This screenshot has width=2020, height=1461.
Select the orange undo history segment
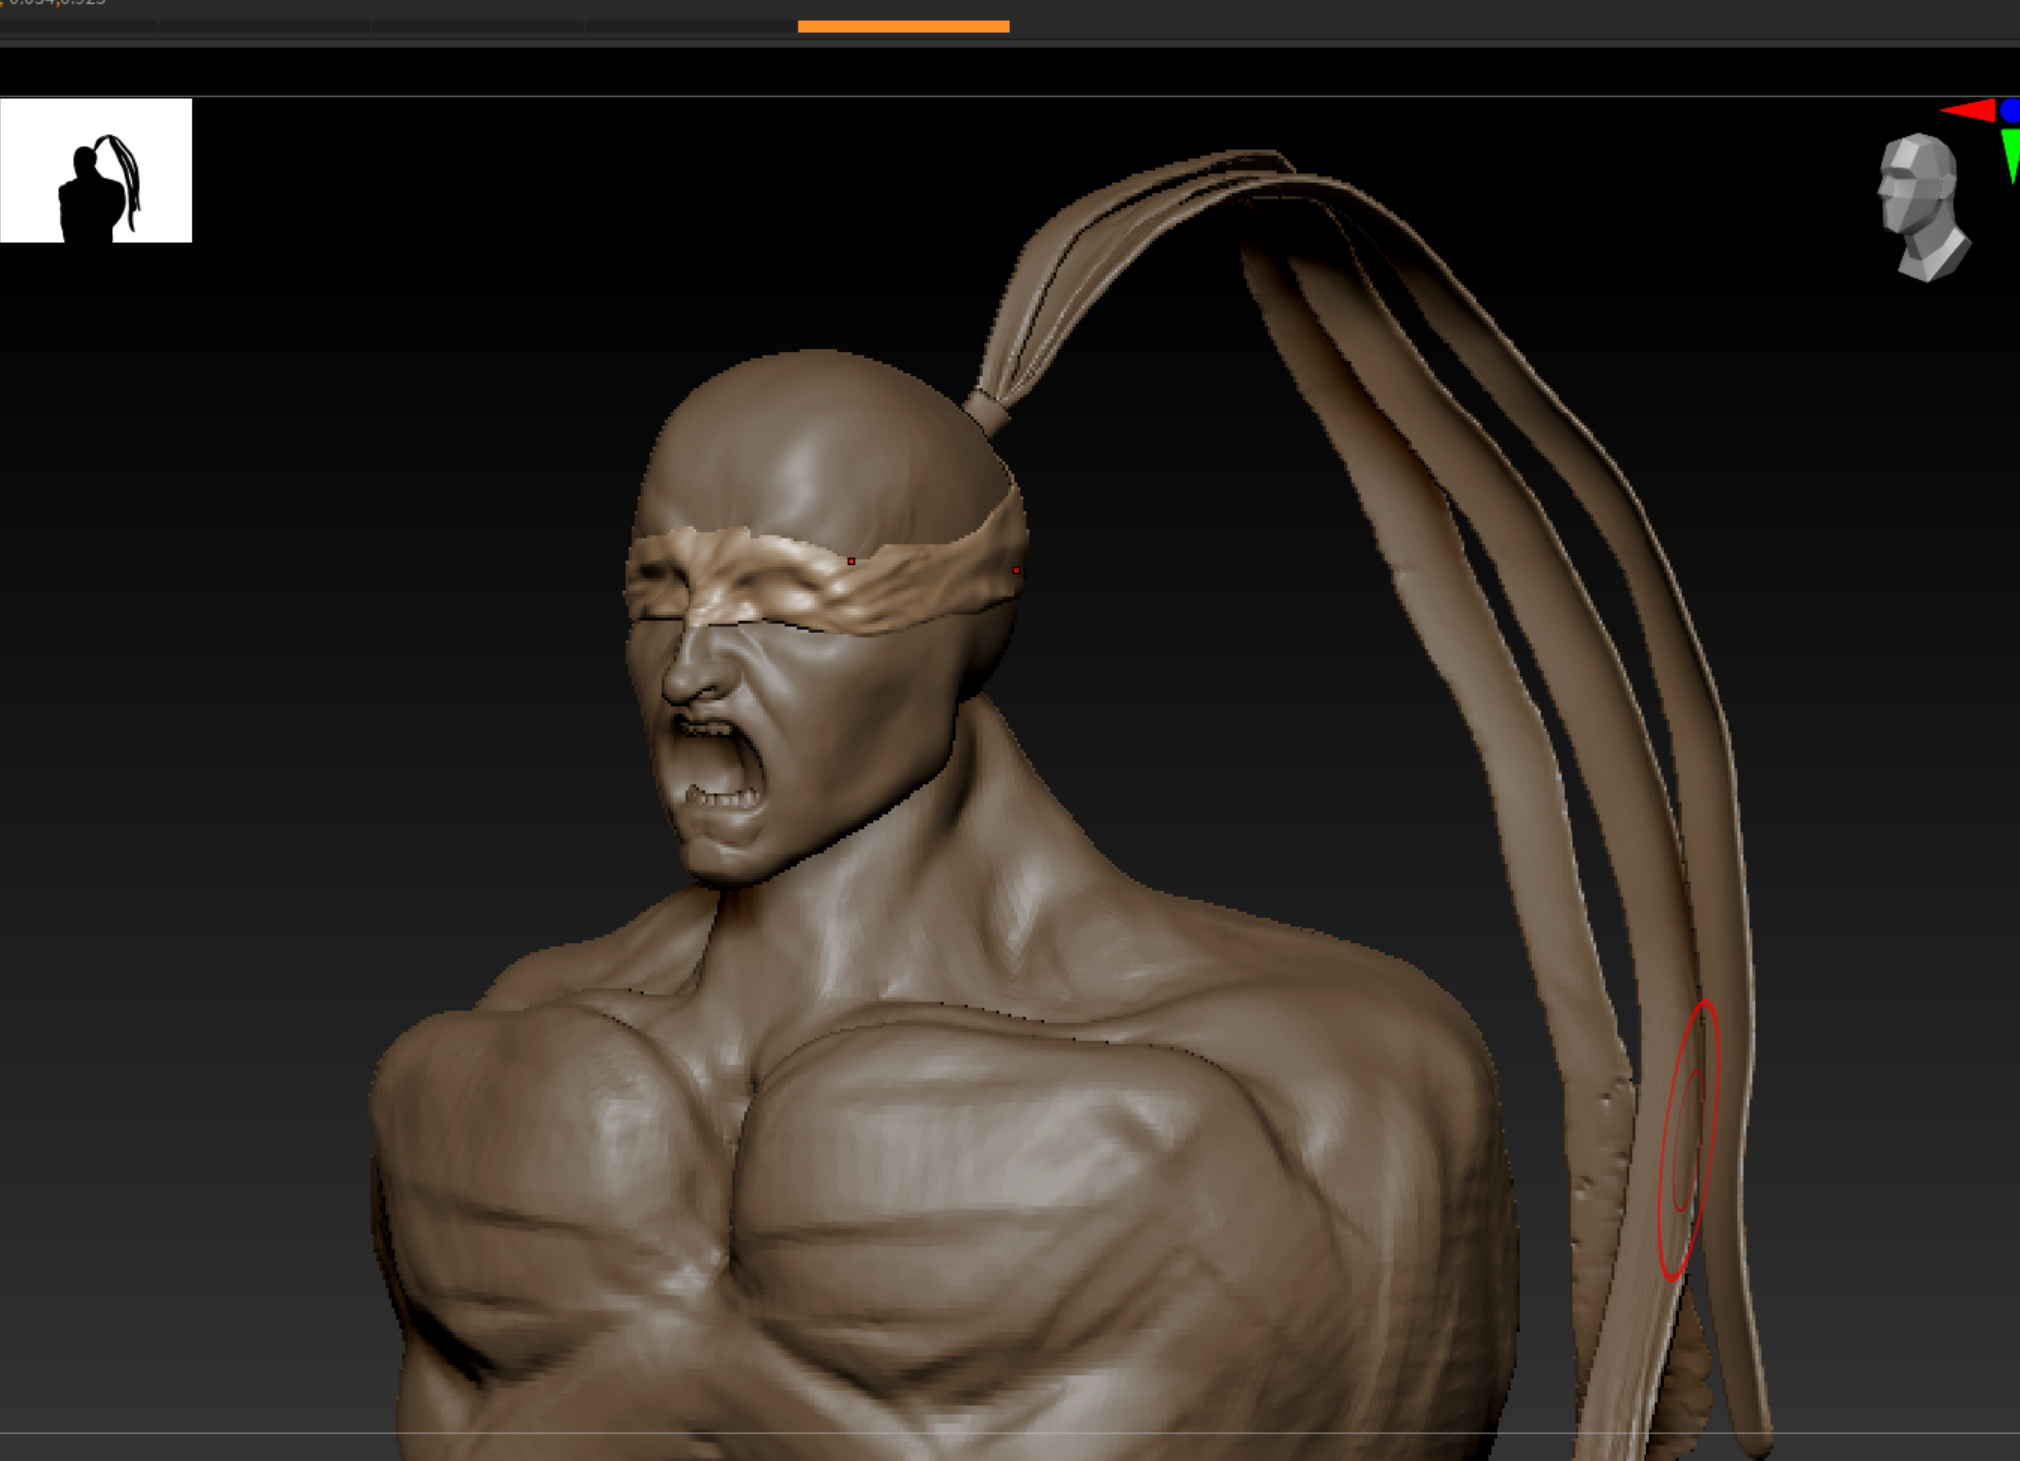pyautogui.click(x=903, y=27)
